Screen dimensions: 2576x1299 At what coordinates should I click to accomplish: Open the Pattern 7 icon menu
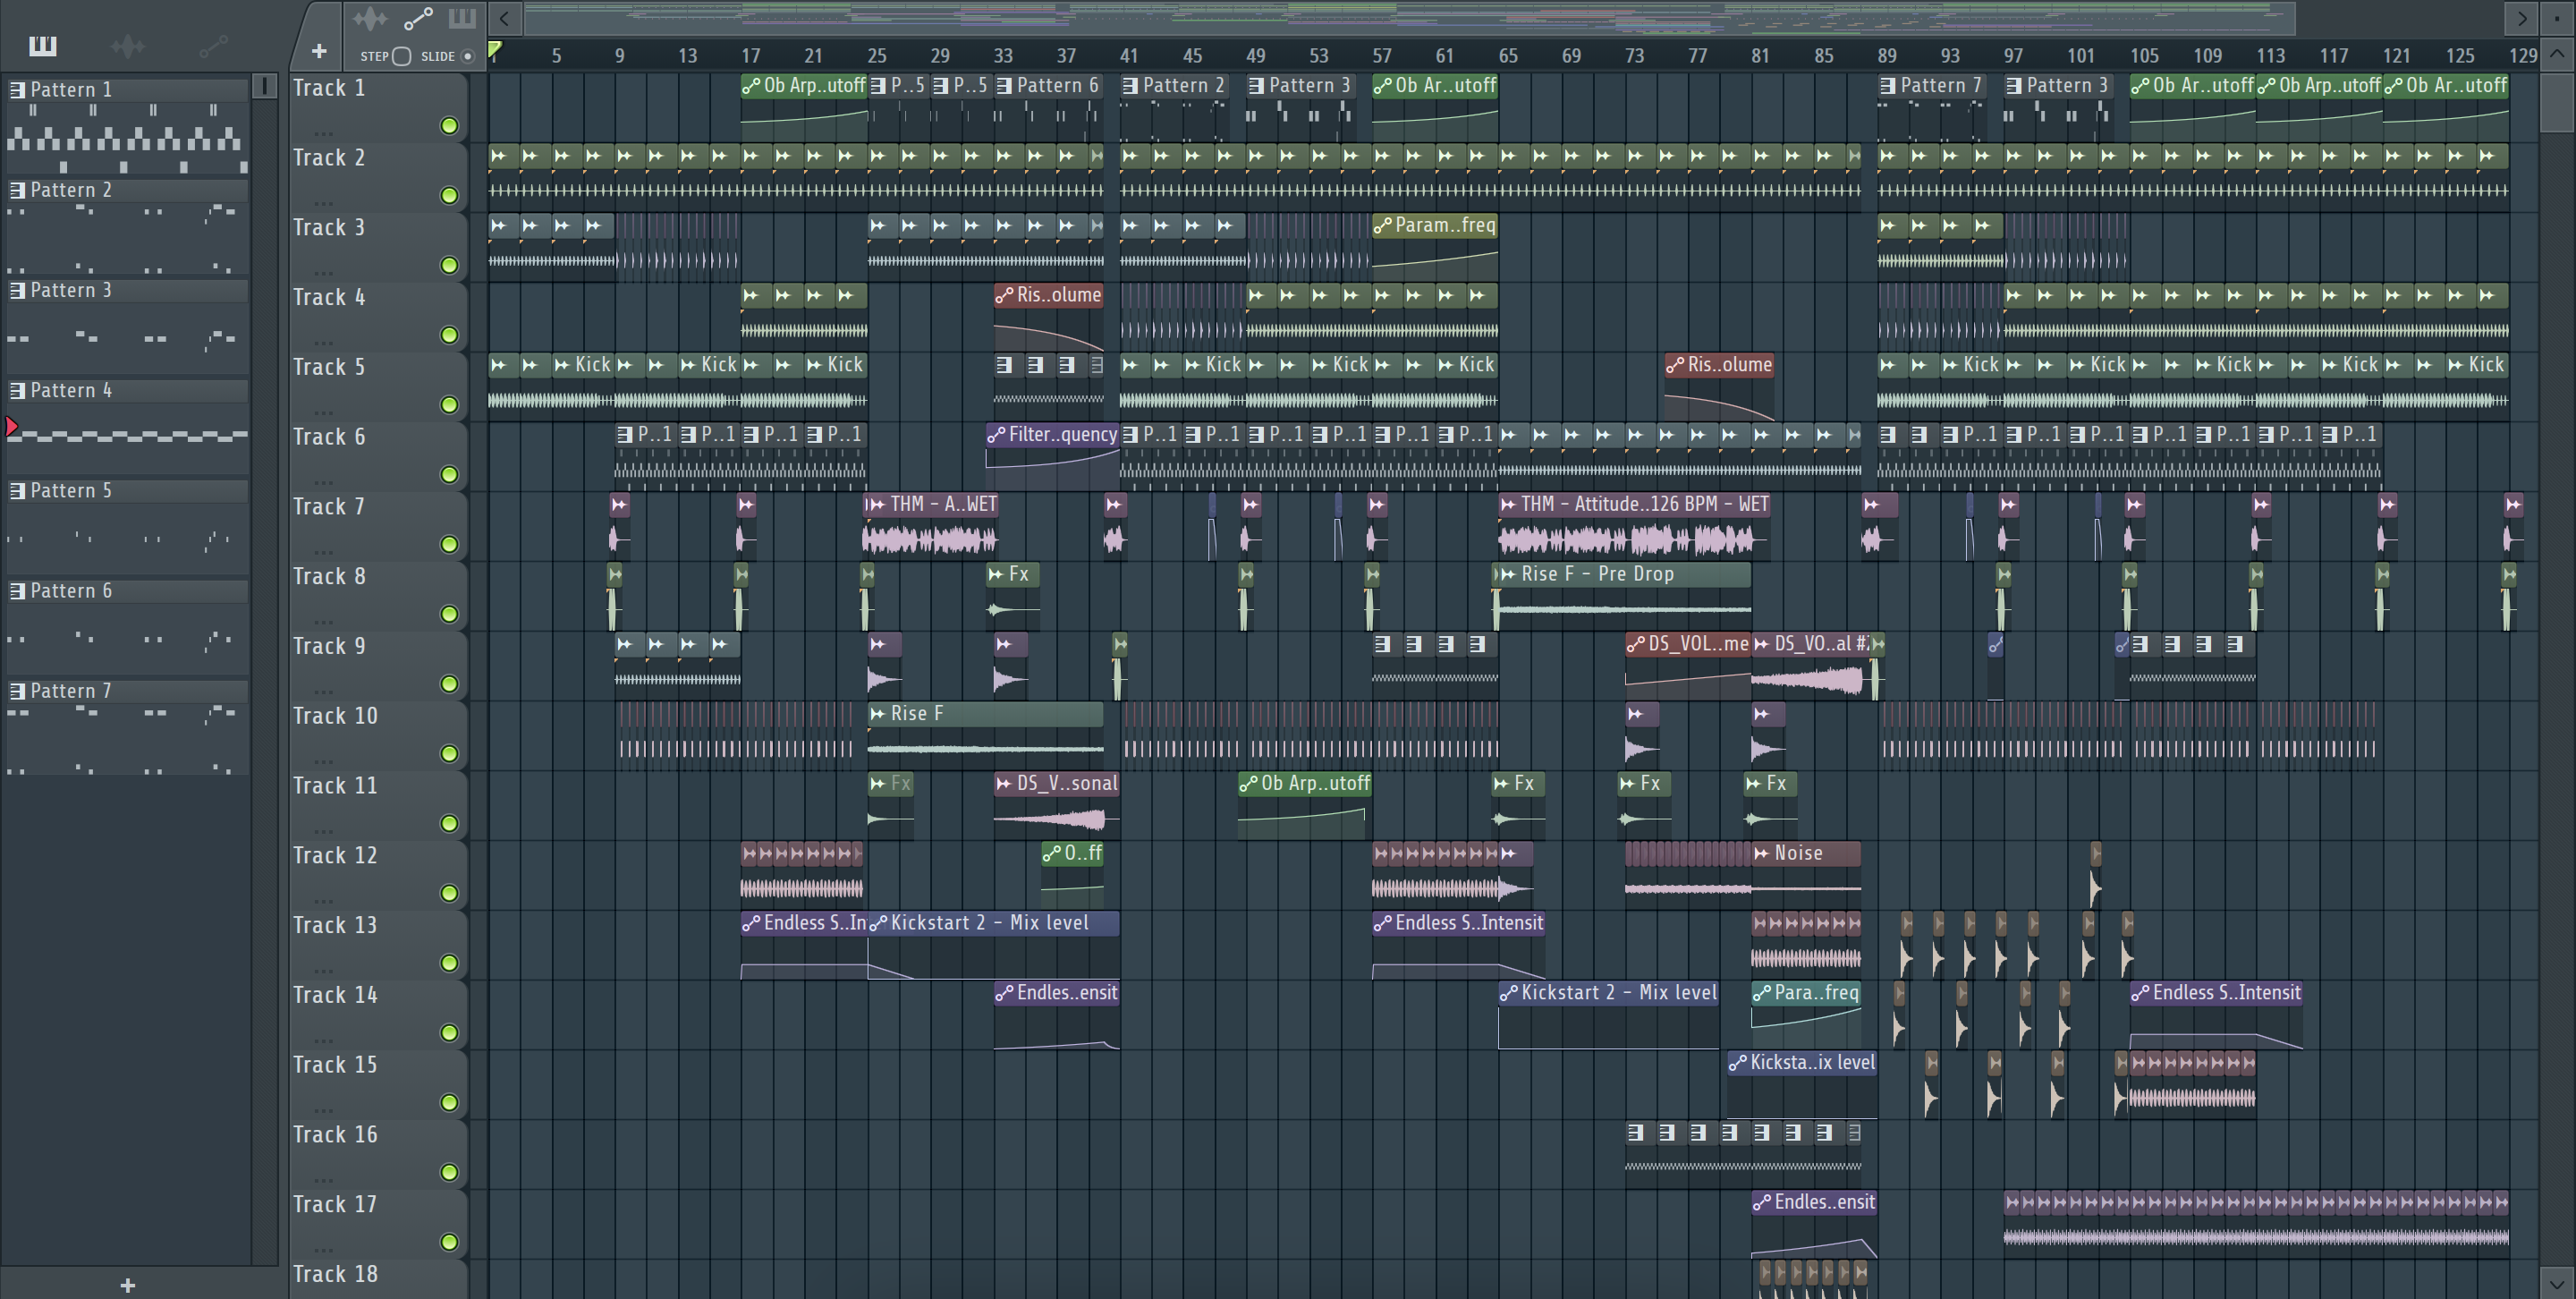tap(17, 691)
